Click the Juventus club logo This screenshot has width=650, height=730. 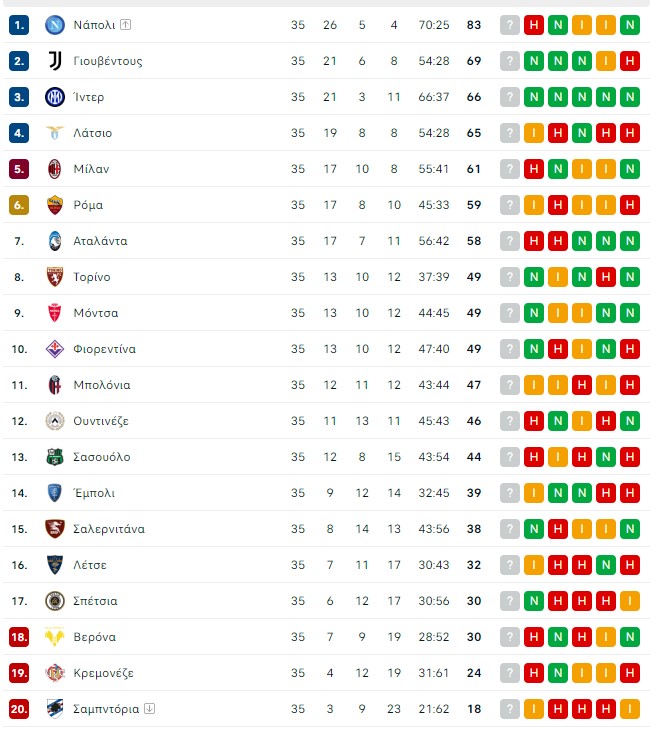point(54,61)
